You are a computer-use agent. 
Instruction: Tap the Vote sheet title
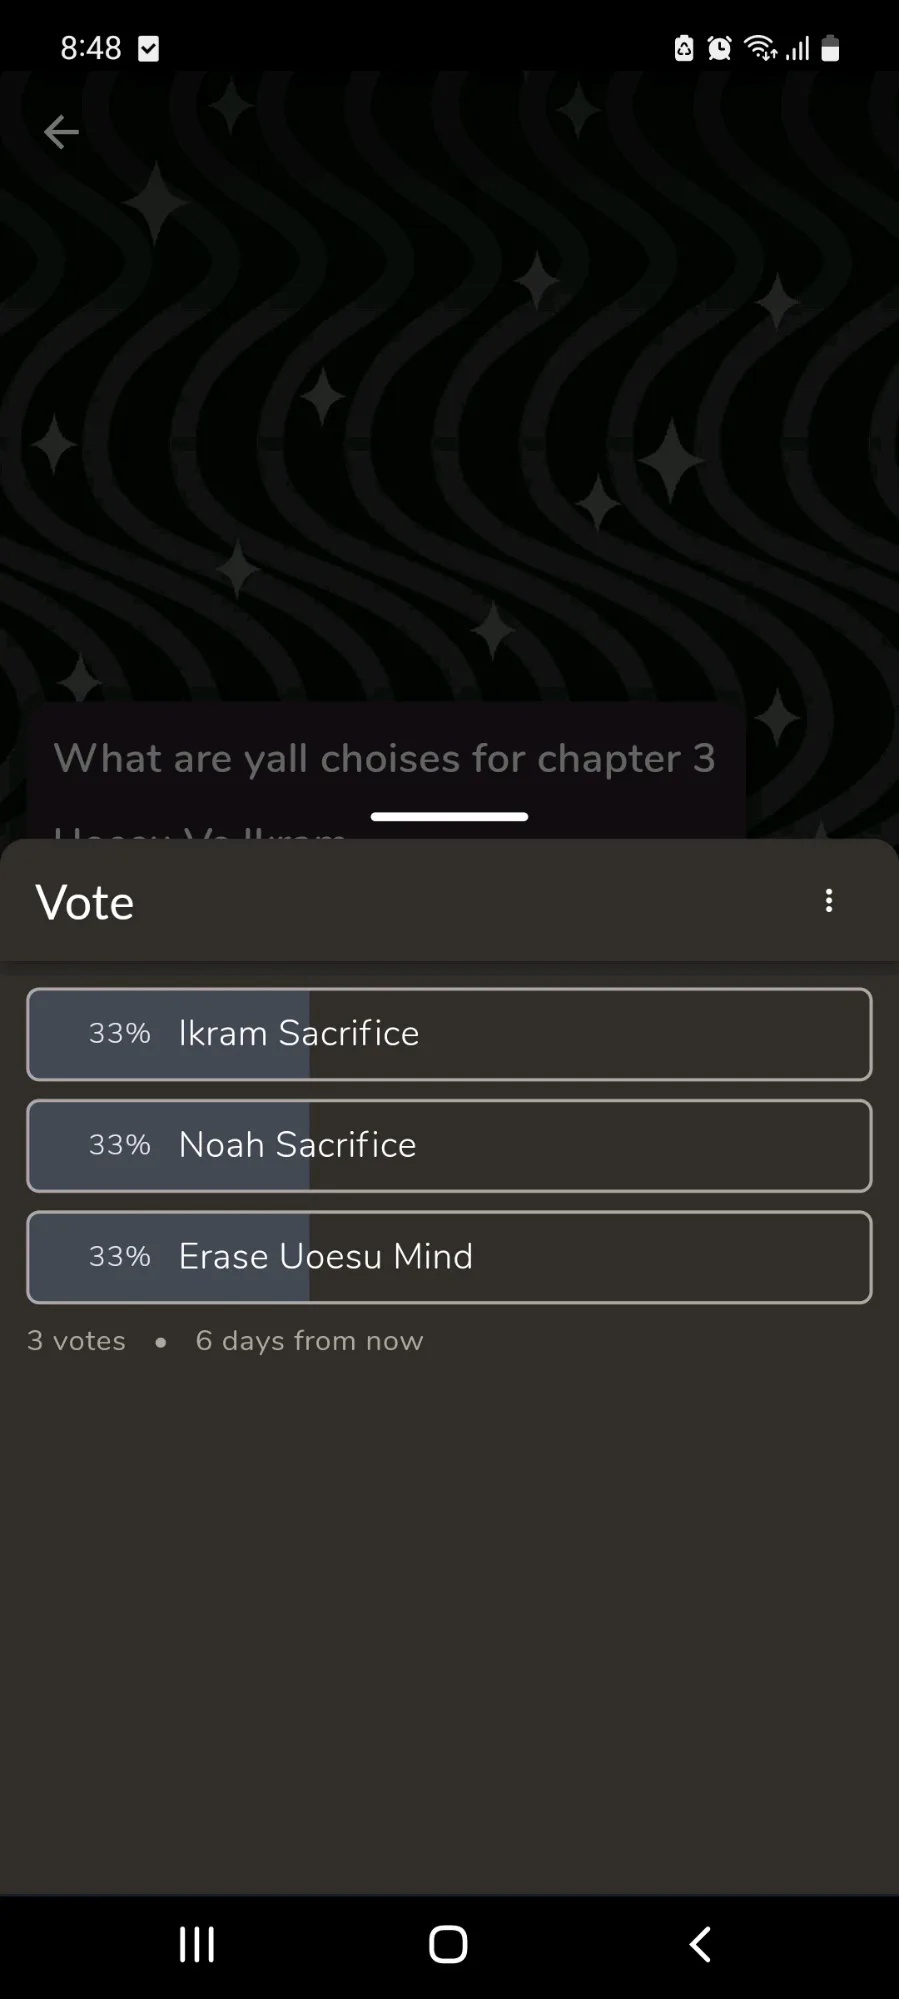click(x=85, y=902)
